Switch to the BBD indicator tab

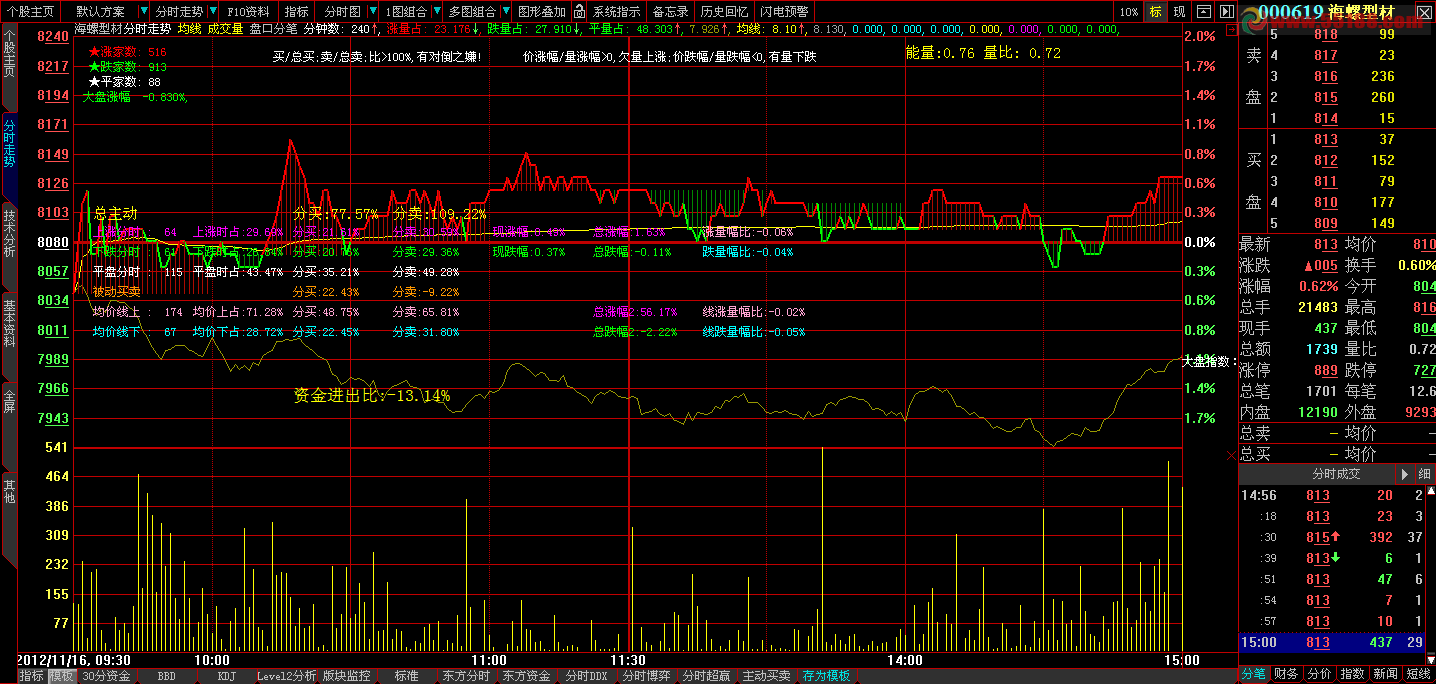pyautogui.click(x=166, y=676)
